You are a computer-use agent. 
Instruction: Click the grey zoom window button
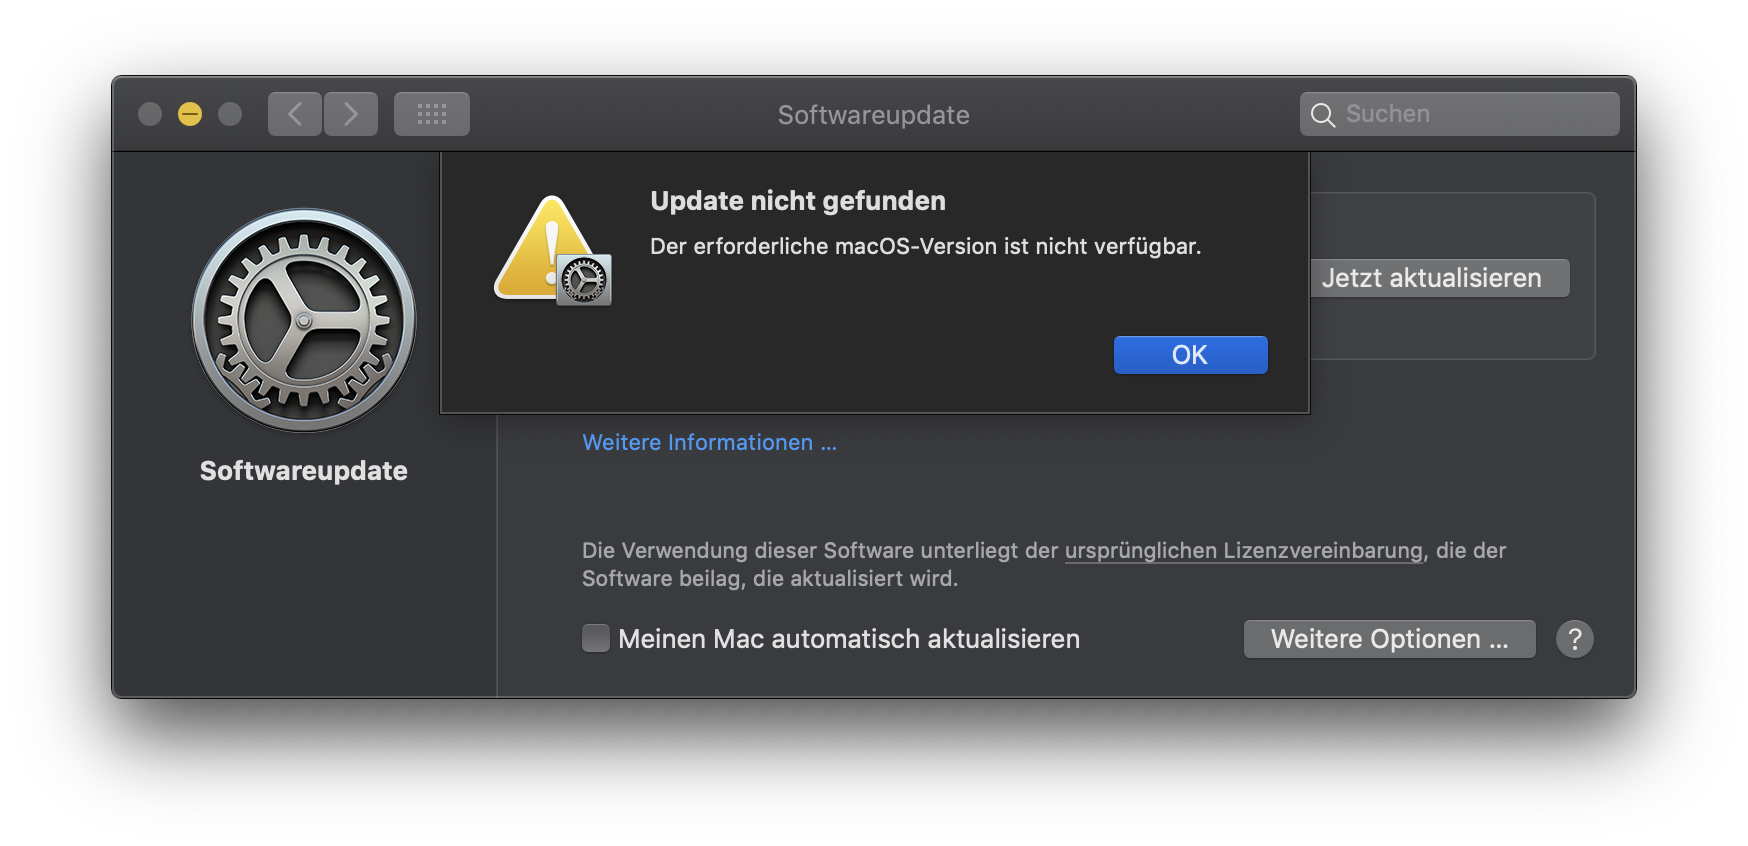click(230, 114)
